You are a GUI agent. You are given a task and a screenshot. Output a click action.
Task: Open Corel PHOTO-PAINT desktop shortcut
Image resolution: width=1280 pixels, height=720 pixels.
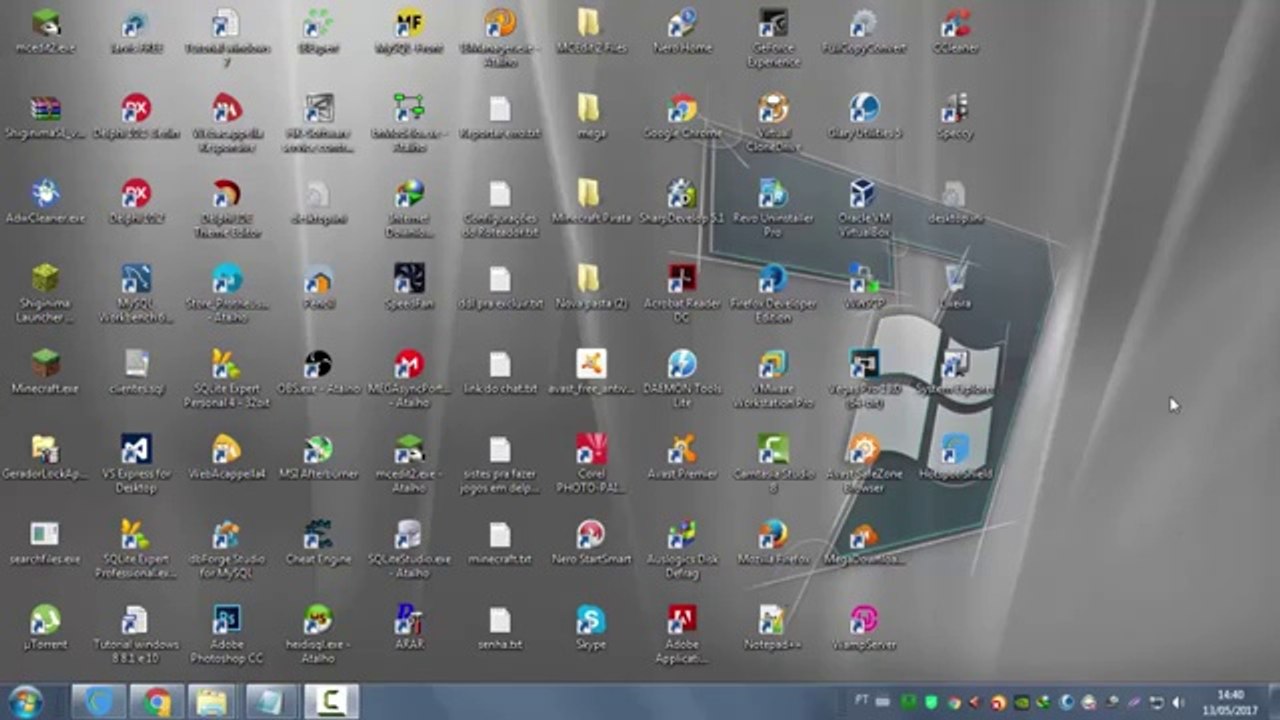(591, 464)
